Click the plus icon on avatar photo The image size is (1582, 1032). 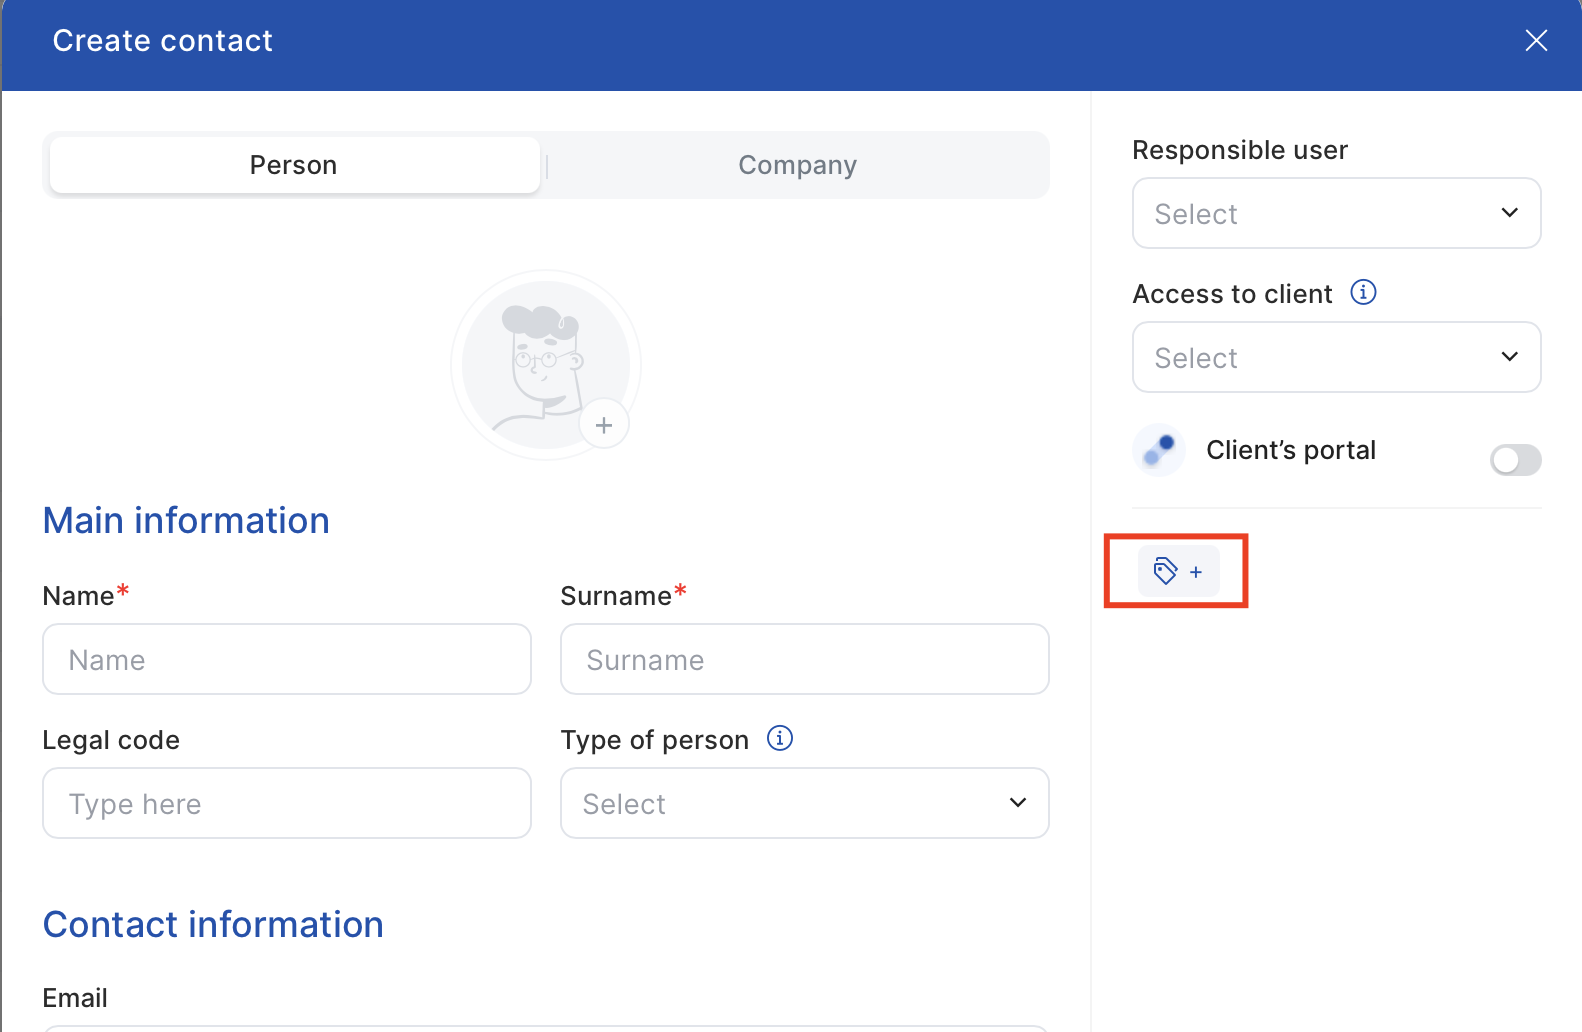[604, 425]
